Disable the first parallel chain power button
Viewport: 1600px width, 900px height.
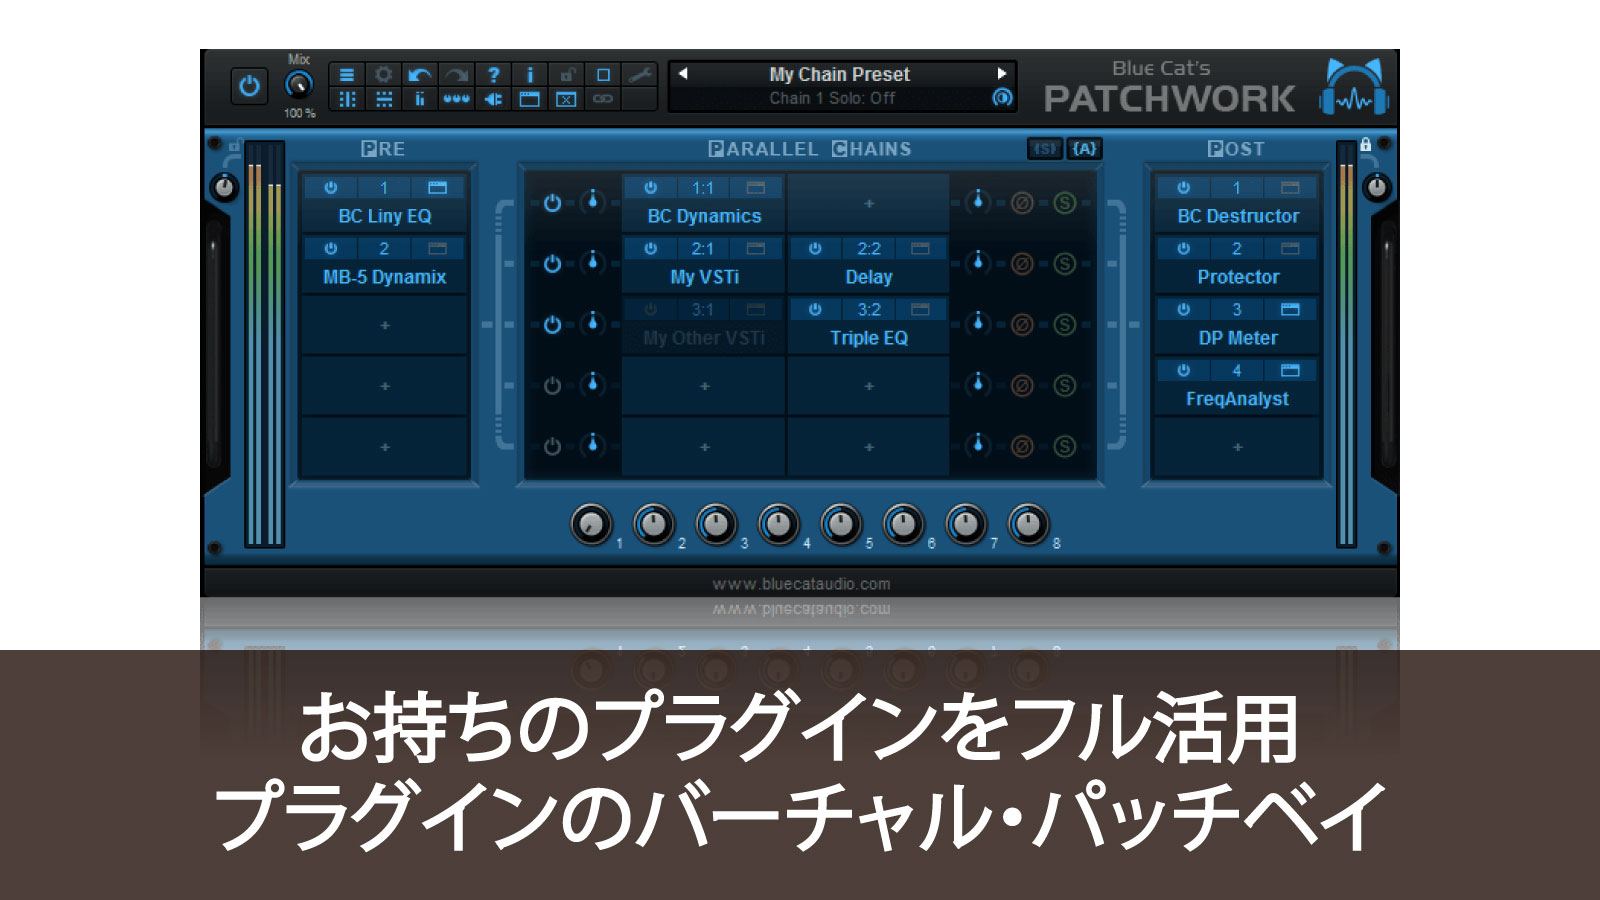(552, 203)
